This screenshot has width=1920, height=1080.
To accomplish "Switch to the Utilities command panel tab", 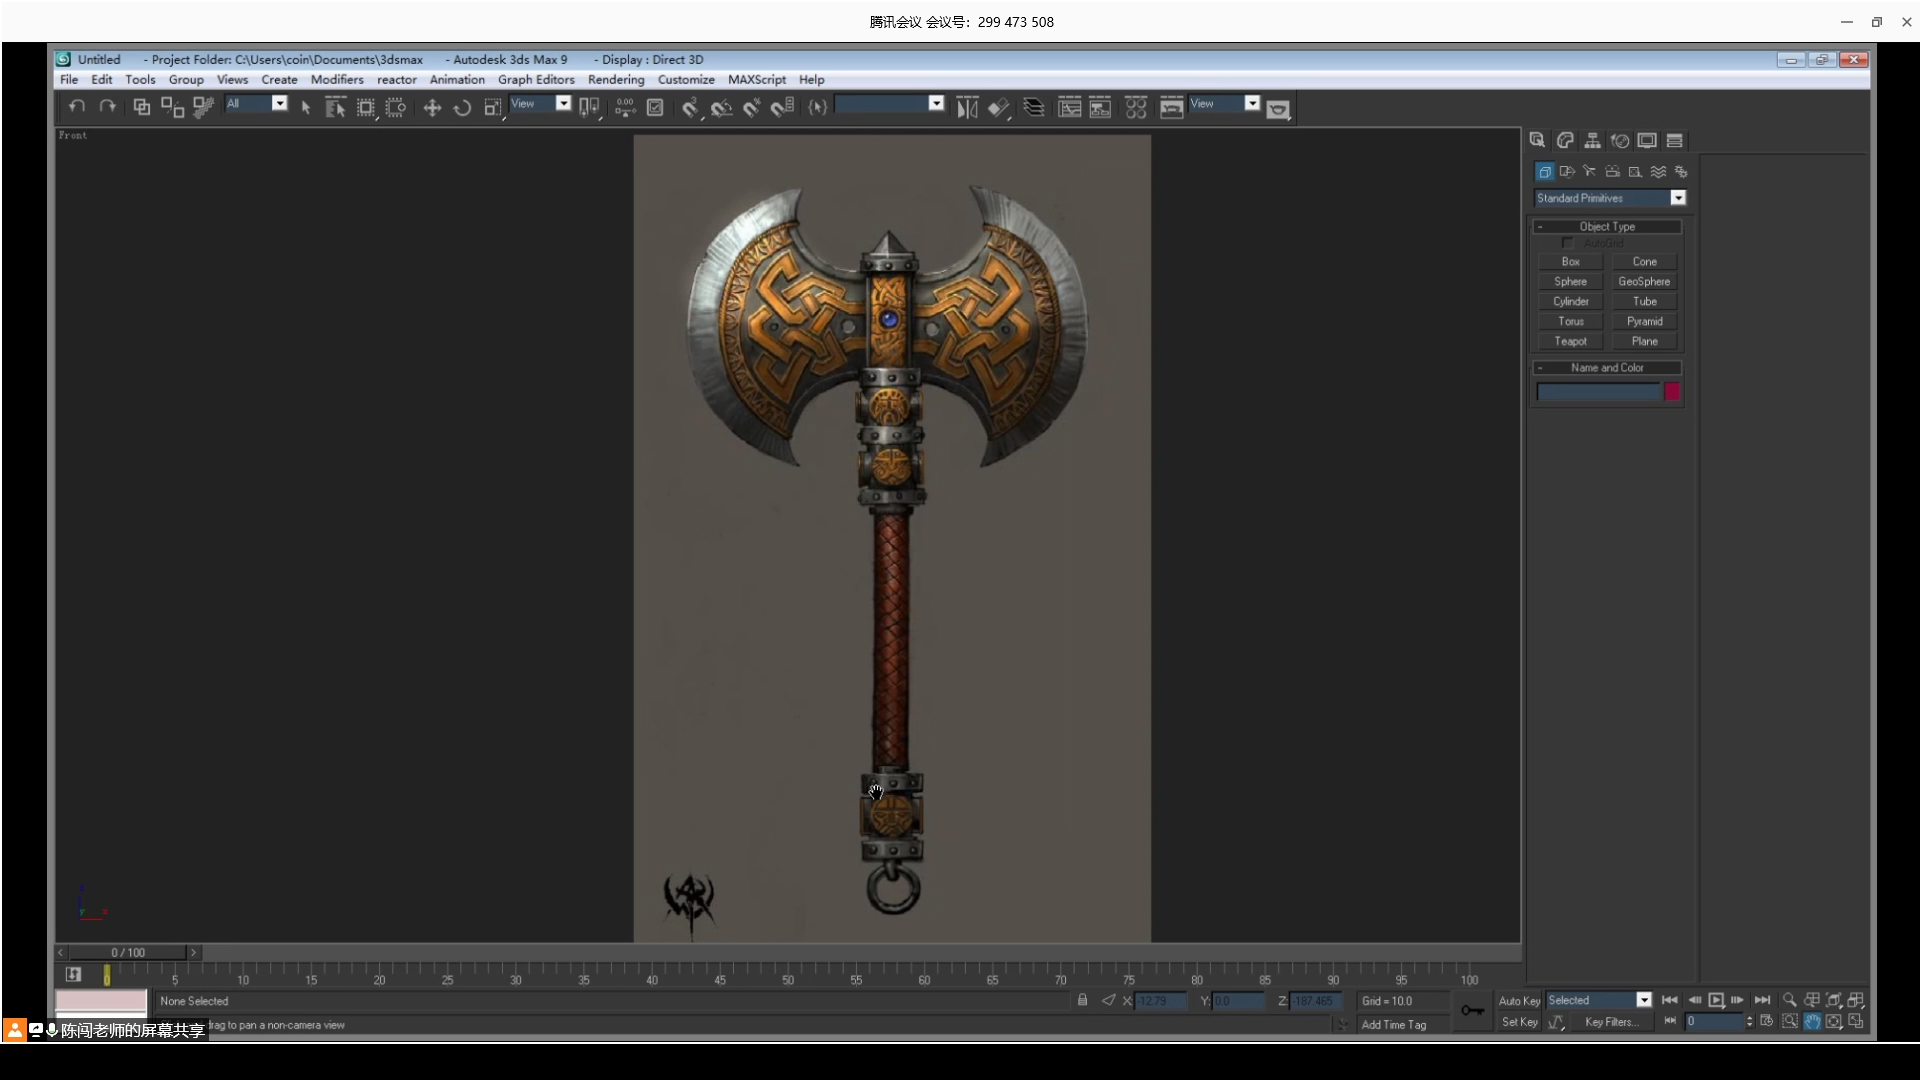I will [1675, 141].
